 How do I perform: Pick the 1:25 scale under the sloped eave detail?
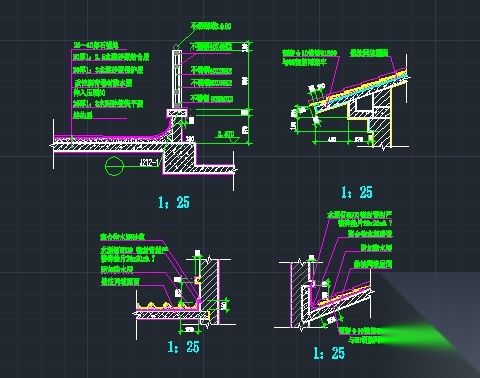tap(357, 192)
